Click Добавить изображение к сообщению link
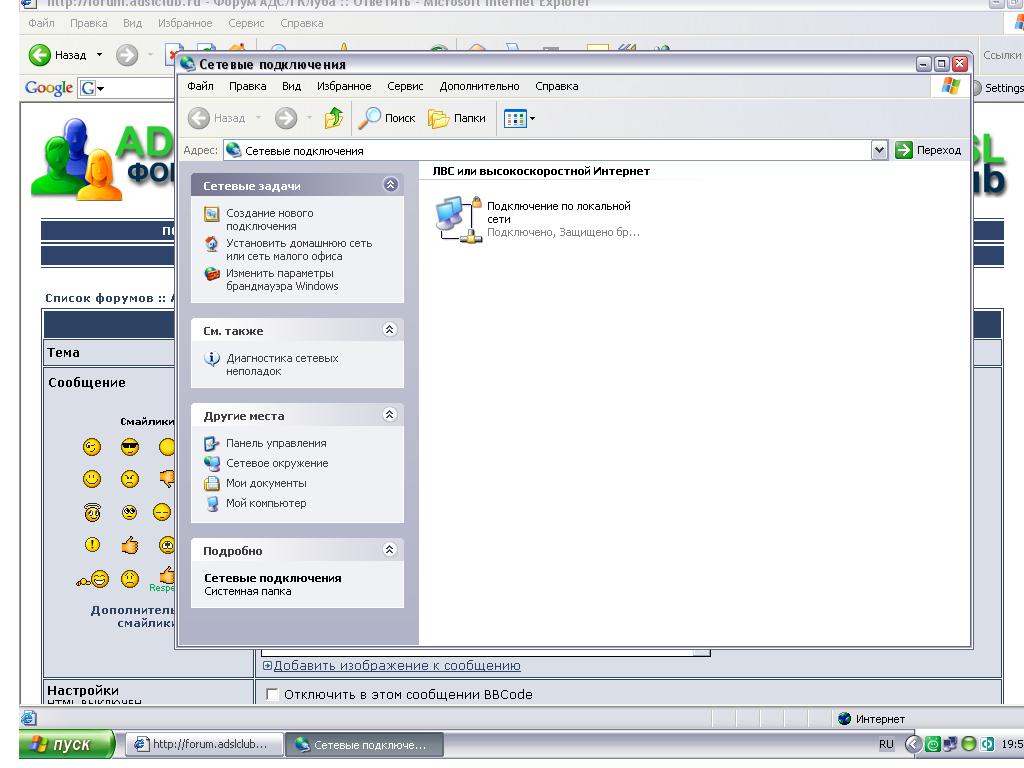 [396, 666]
